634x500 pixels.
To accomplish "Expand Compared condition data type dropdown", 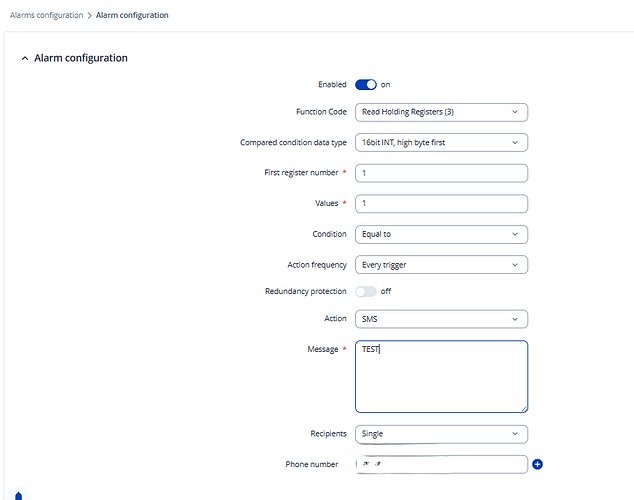I will coord(441,143).
